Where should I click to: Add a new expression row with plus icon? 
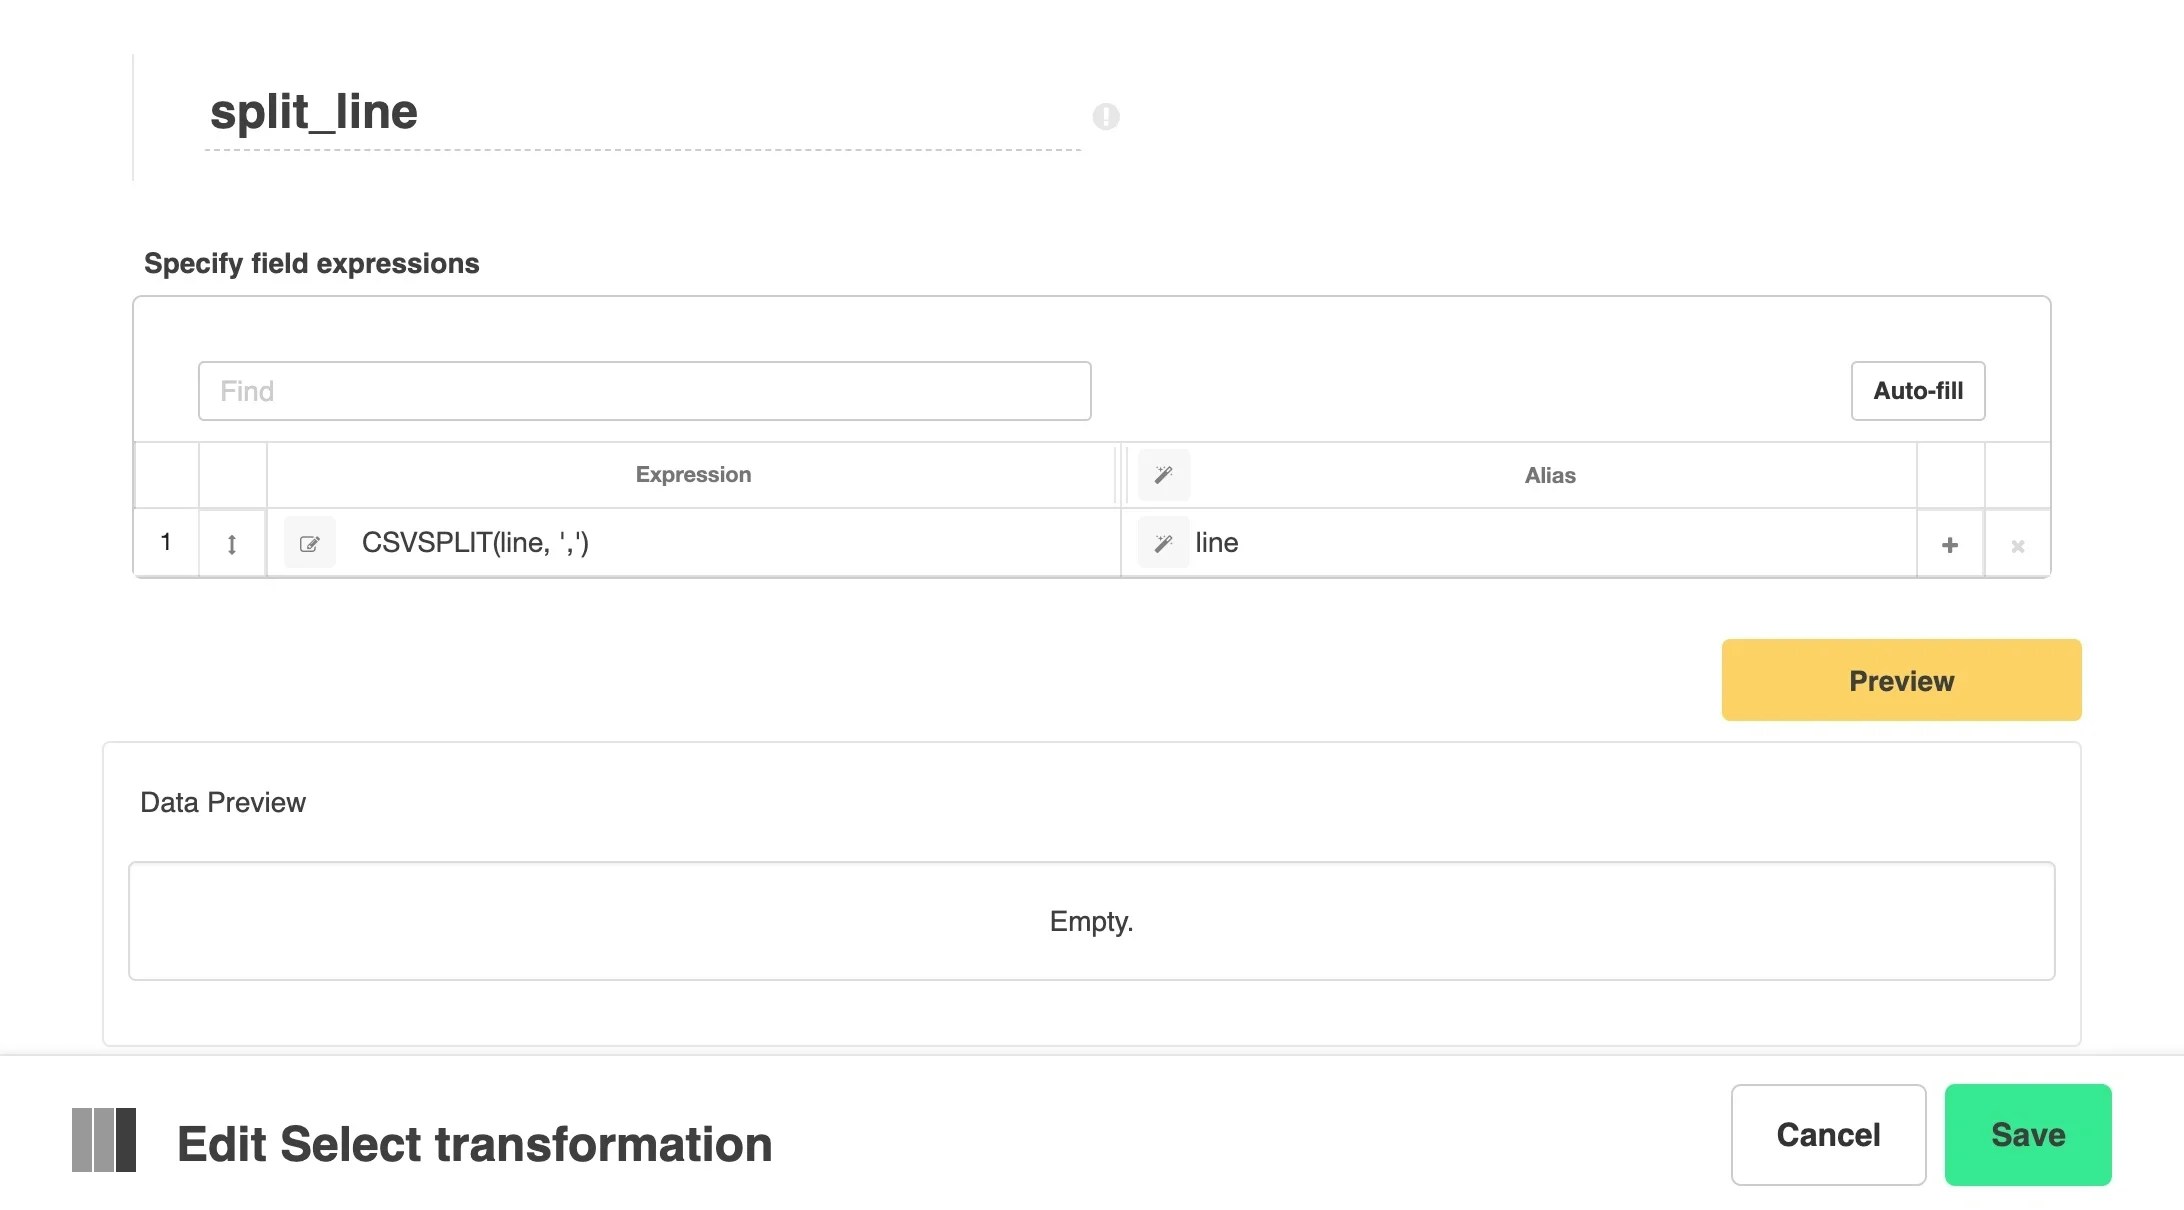pyautogui.click(x=1949, y=545)
